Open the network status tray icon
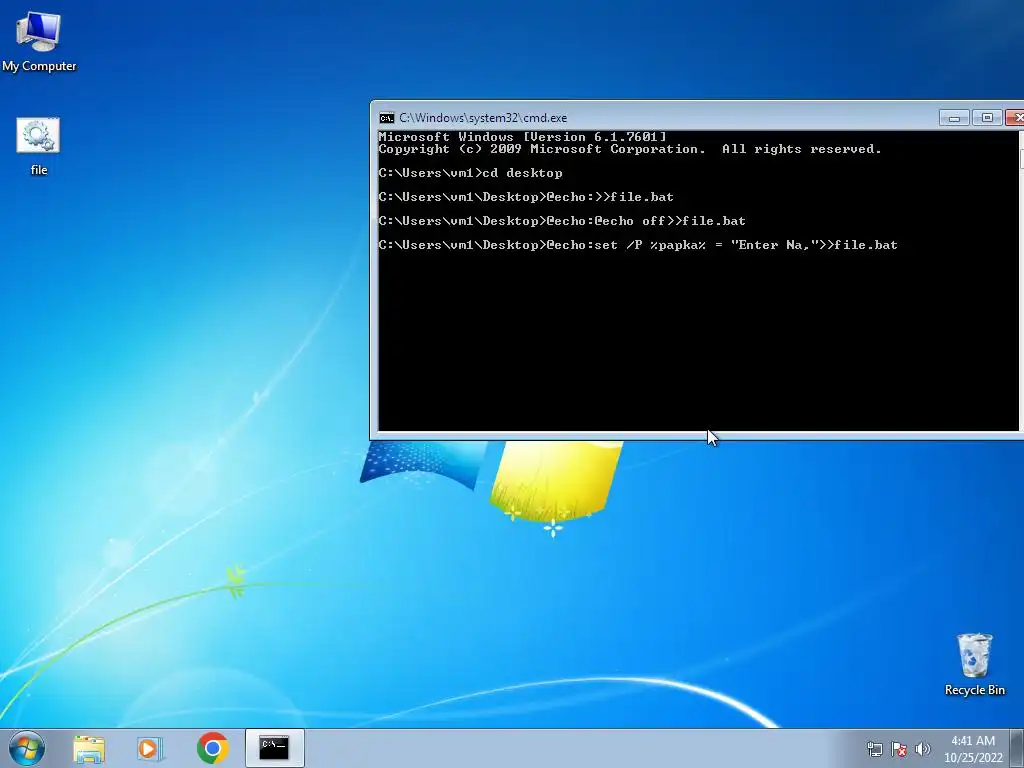Viewport: 1024px width, 768px height. pos(874,749)
